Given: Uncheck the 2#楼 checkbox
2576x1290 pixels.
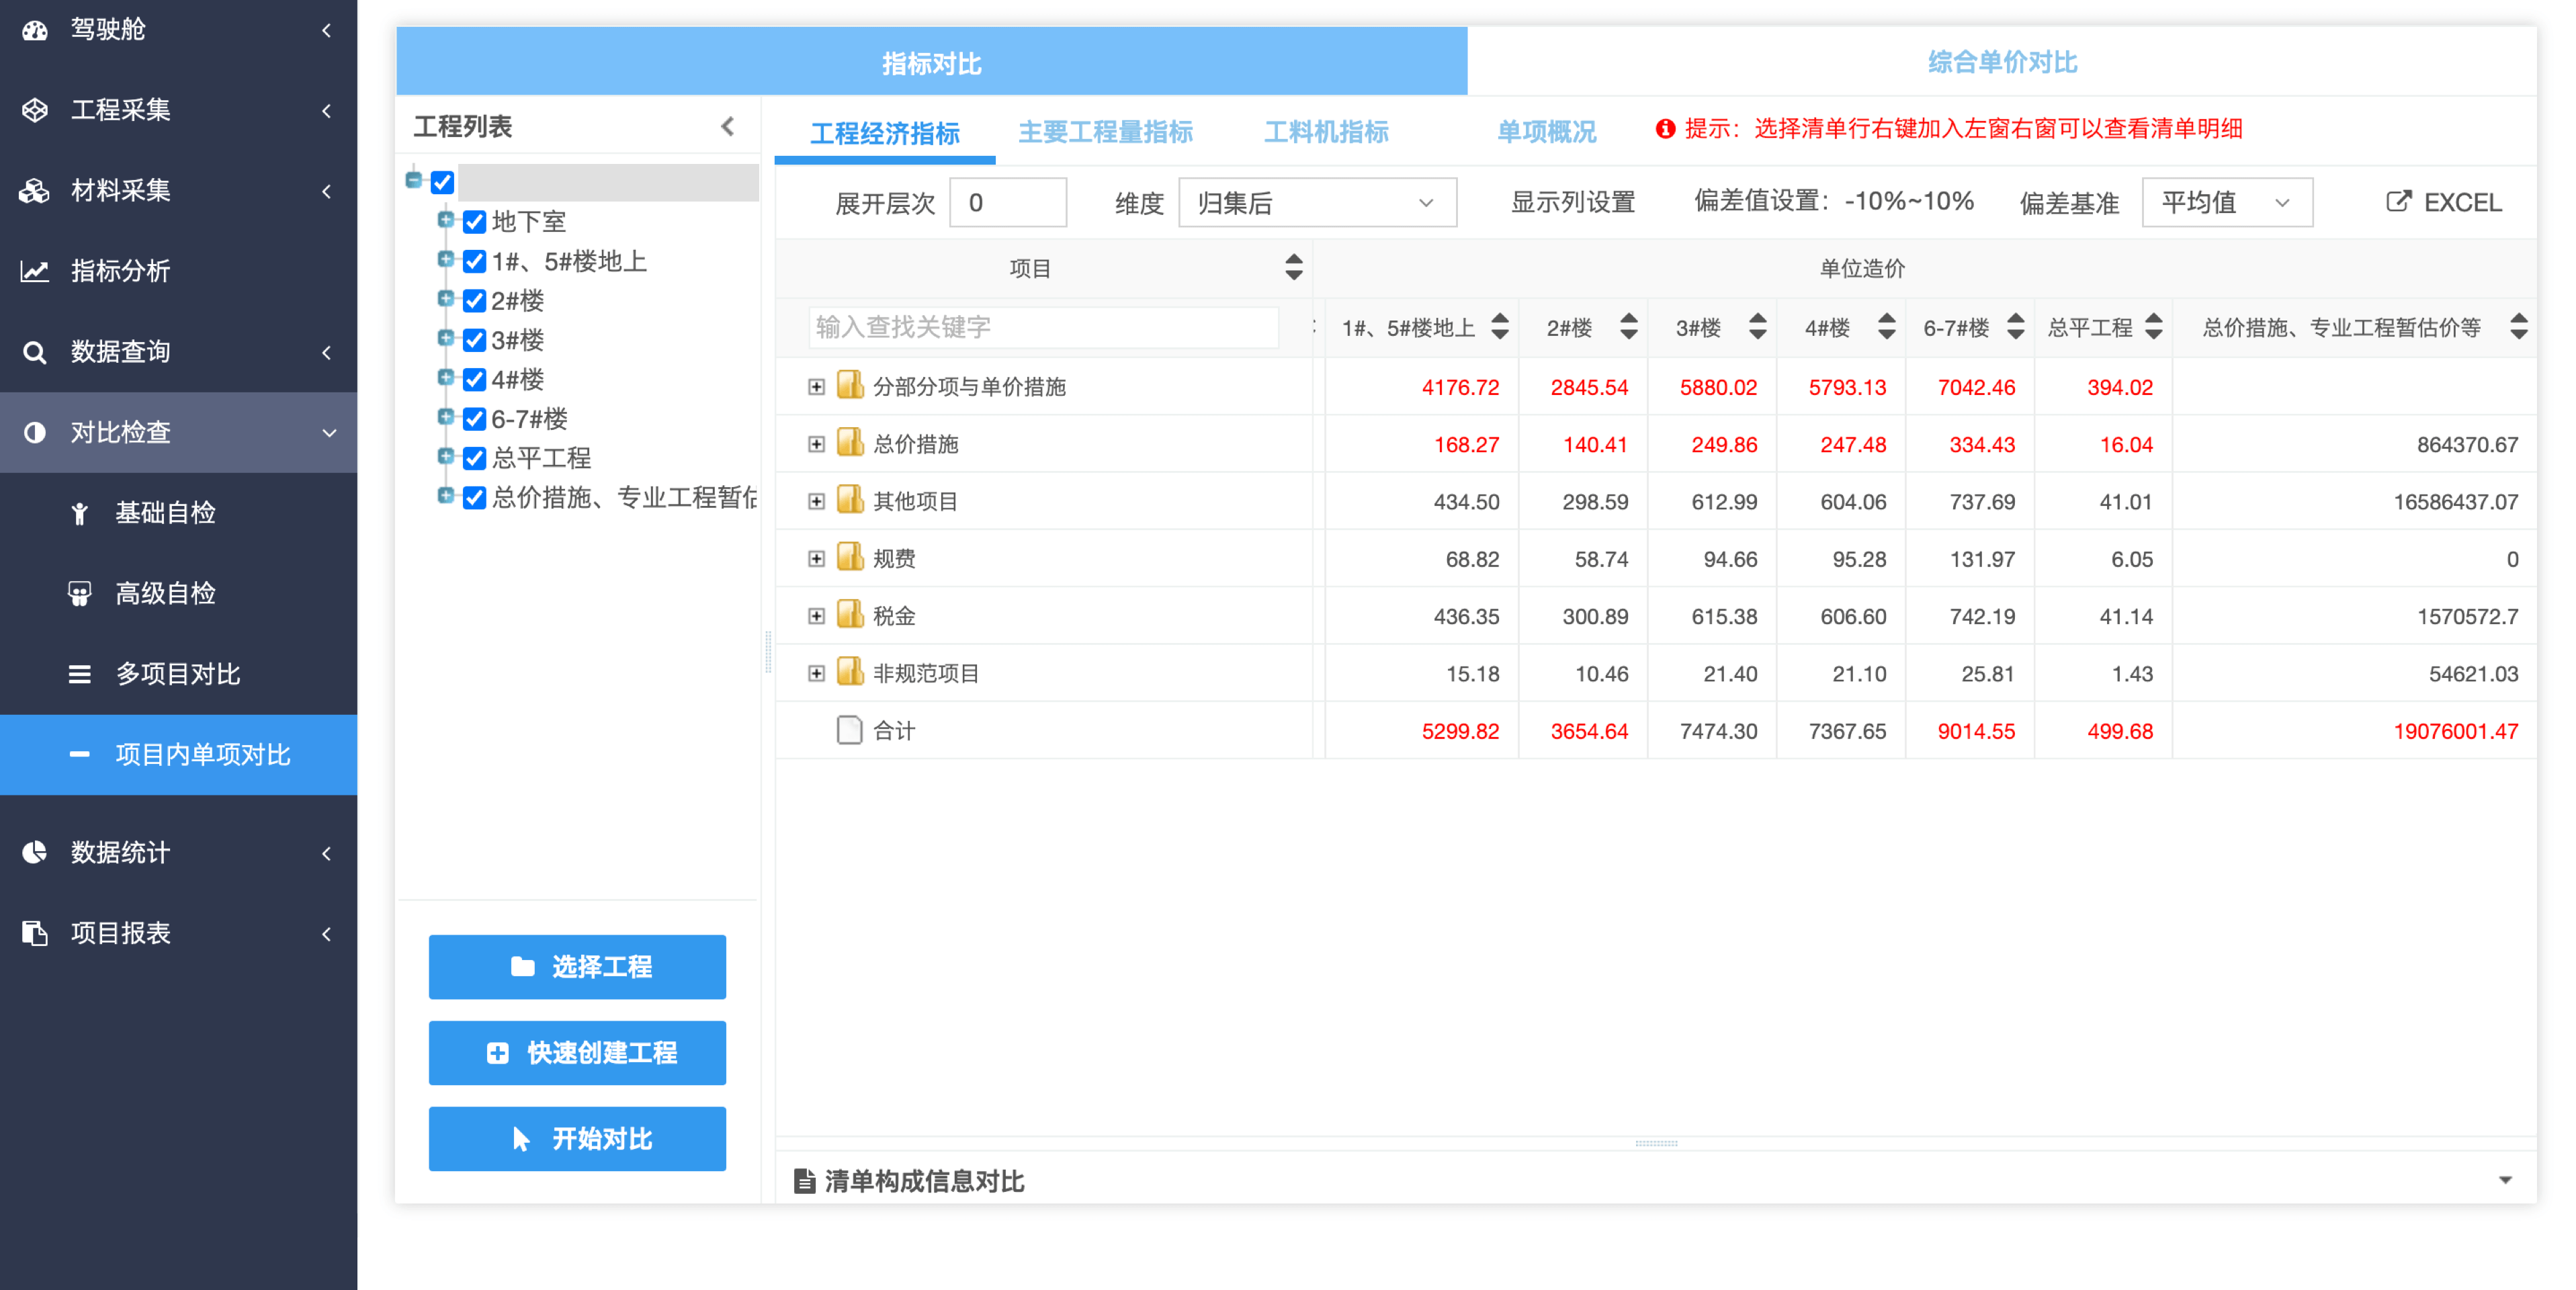Looking at the screenshot, I should point(475,301).
